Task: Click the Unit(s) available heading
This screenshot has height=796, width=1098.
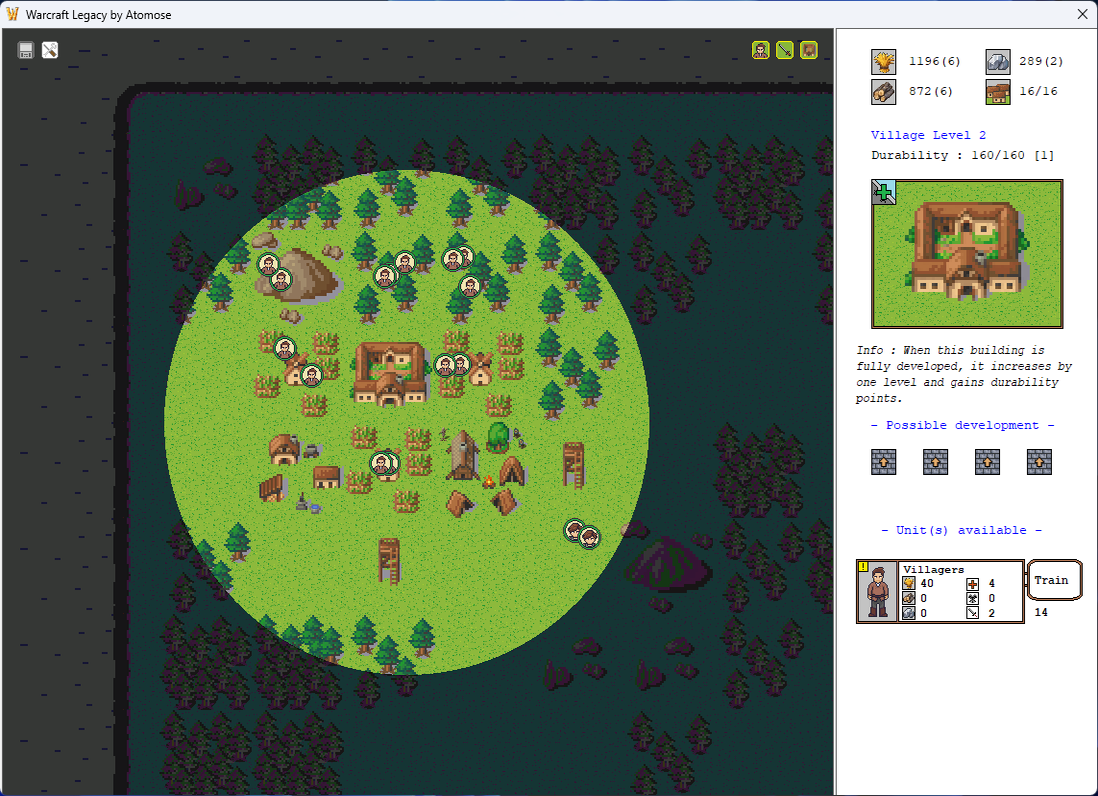Action: (961, 531)
